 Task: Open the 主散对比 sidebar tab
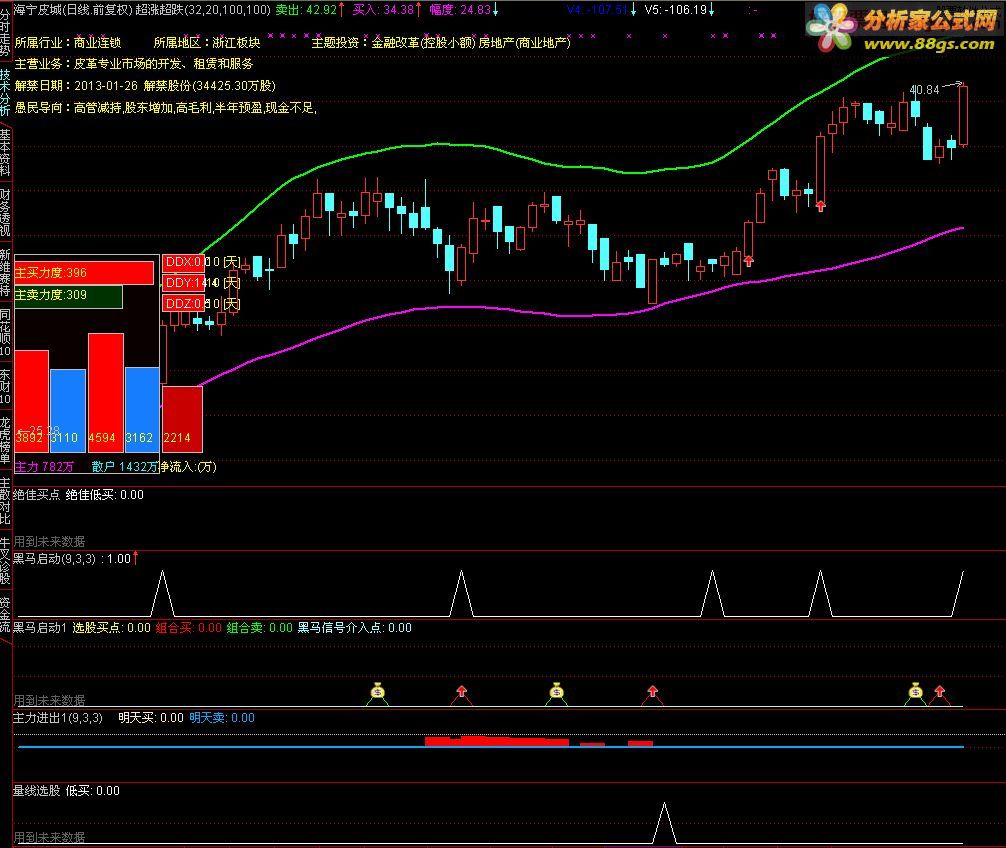click(5, 500)
